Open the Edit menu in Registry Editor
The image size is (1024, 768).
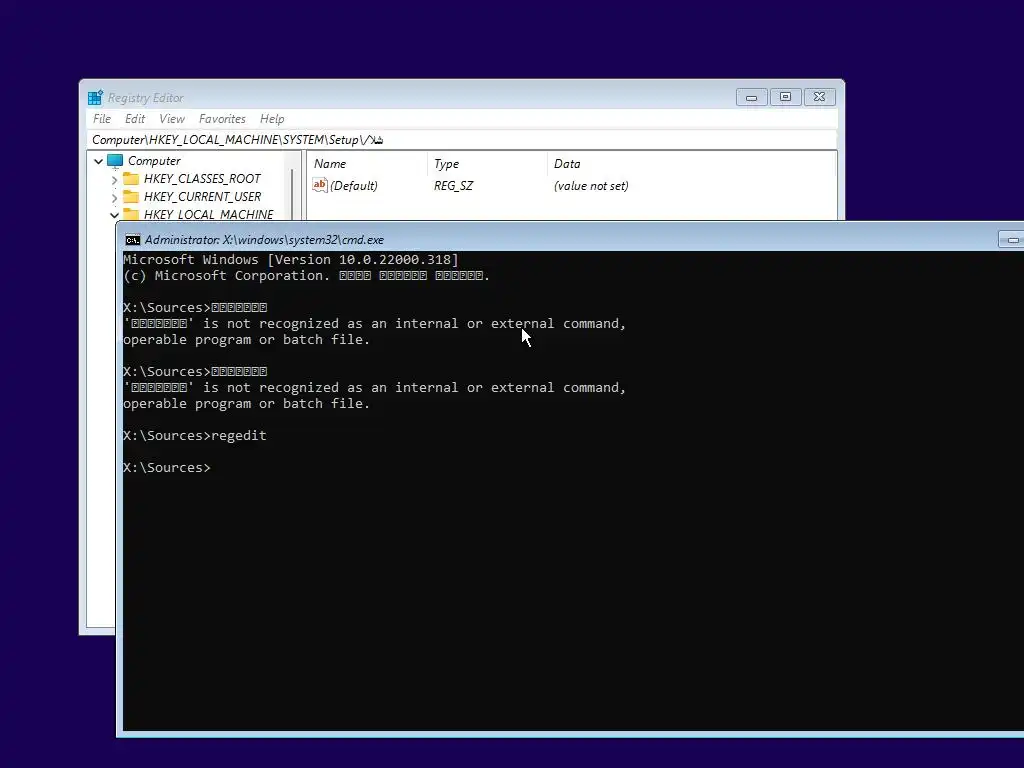pos(135,119)
